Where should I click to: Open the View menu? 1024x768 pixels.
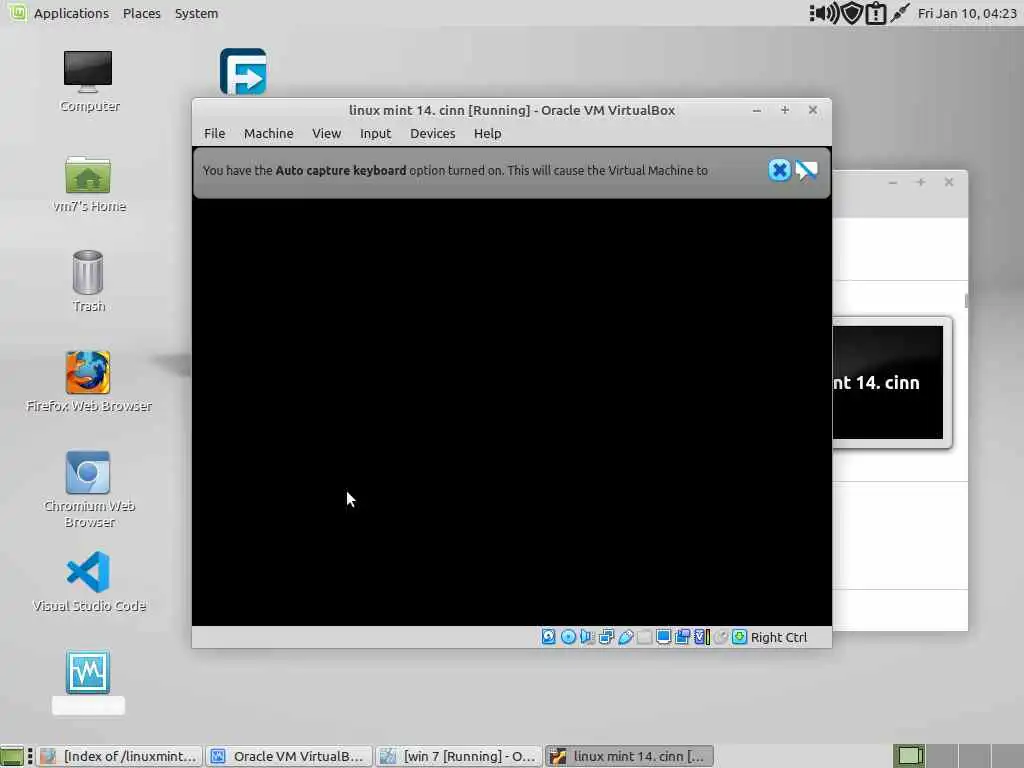tap(326, 133)
